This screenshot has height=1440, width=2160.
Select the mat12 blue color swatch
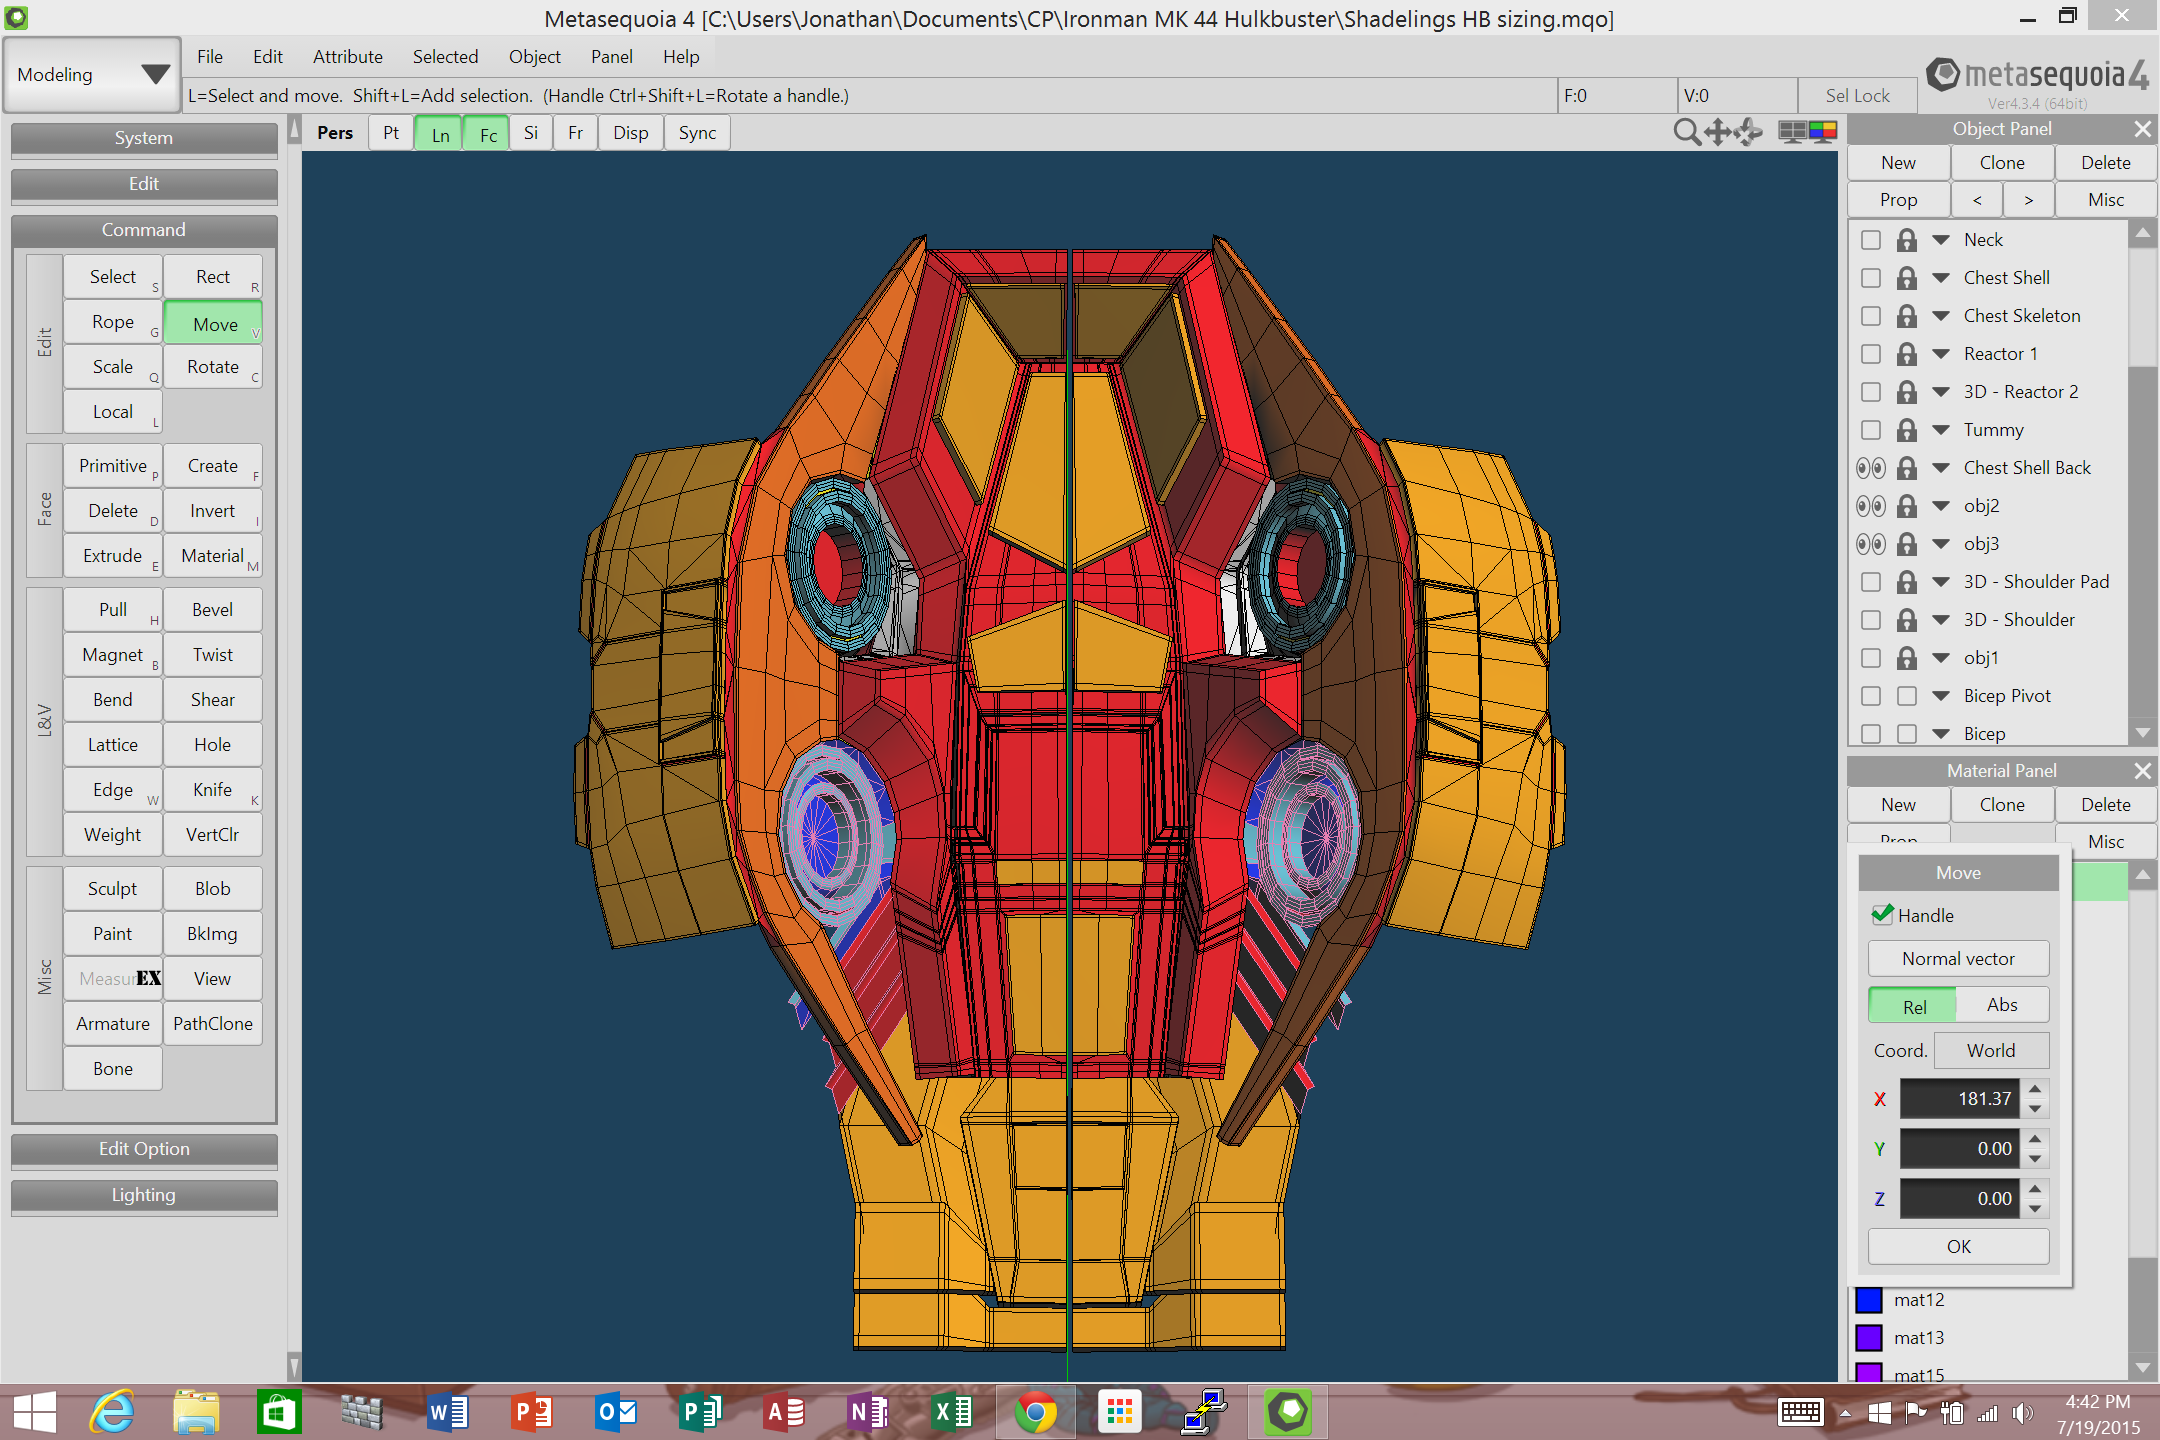1868,1300
